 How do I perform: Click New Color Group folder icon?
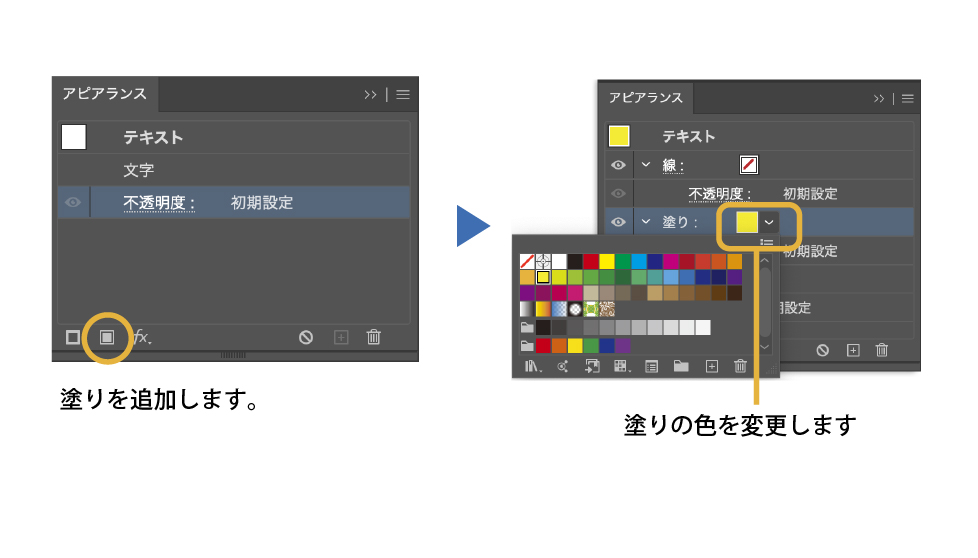point(681,366)
